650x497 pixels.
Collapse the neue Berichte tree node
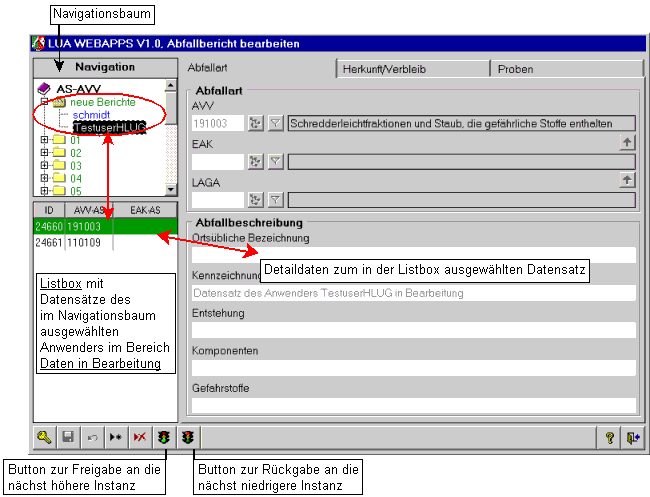coord(44,102)
